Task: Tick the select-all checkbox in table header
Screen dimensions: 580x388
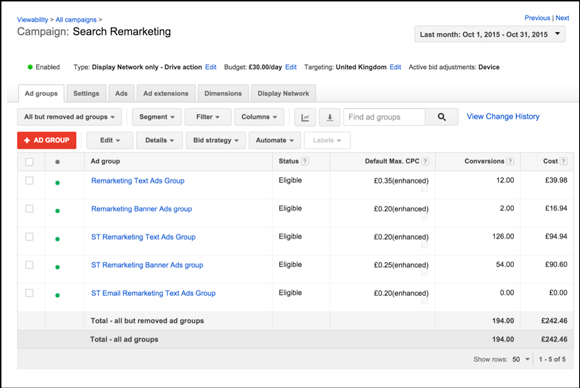Action: point(29,162)
